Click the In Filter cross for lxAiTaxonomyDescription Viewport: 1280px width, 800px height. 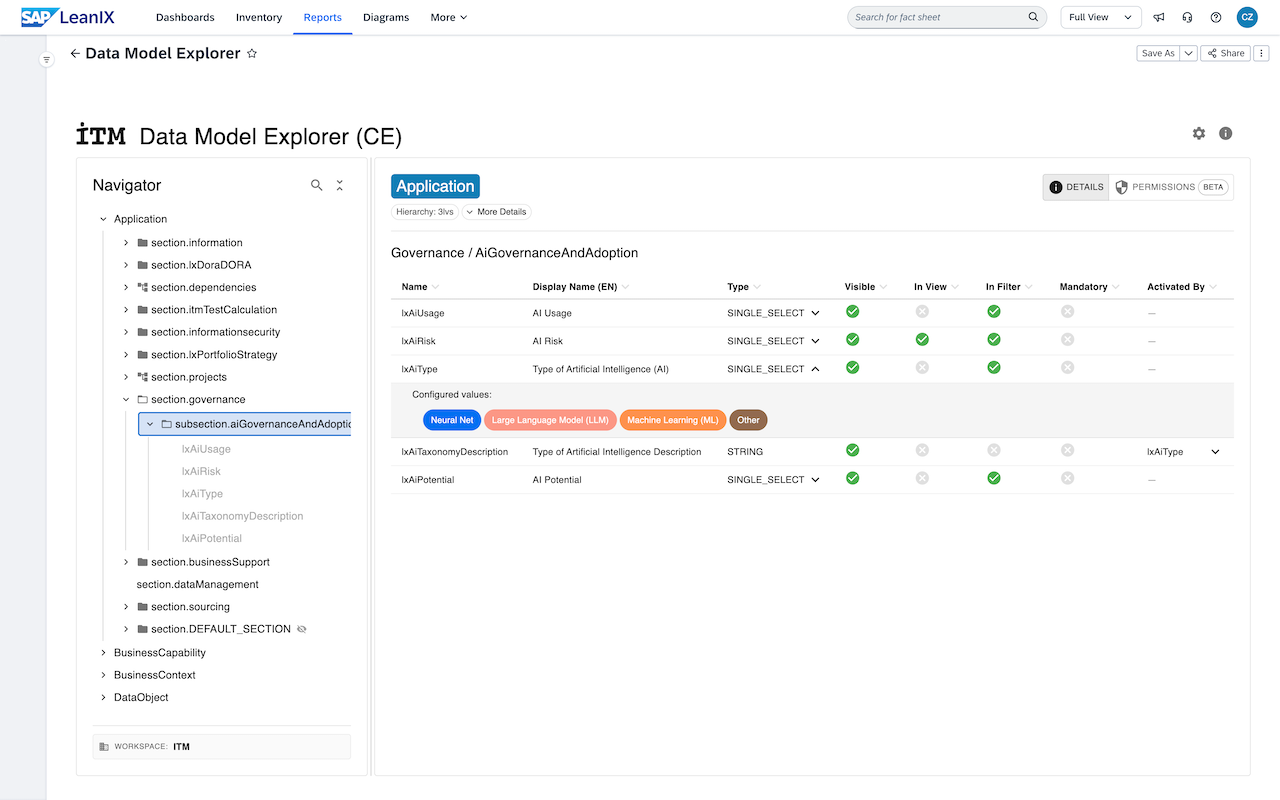[994, 451]
